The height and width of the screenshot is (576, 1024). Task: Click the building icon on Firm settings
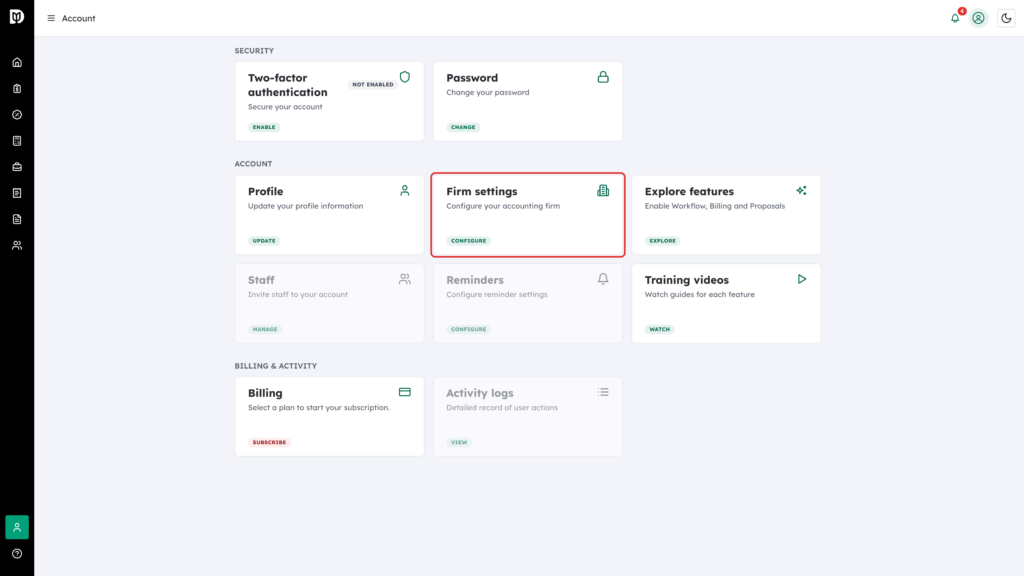[x=603, y=191]
